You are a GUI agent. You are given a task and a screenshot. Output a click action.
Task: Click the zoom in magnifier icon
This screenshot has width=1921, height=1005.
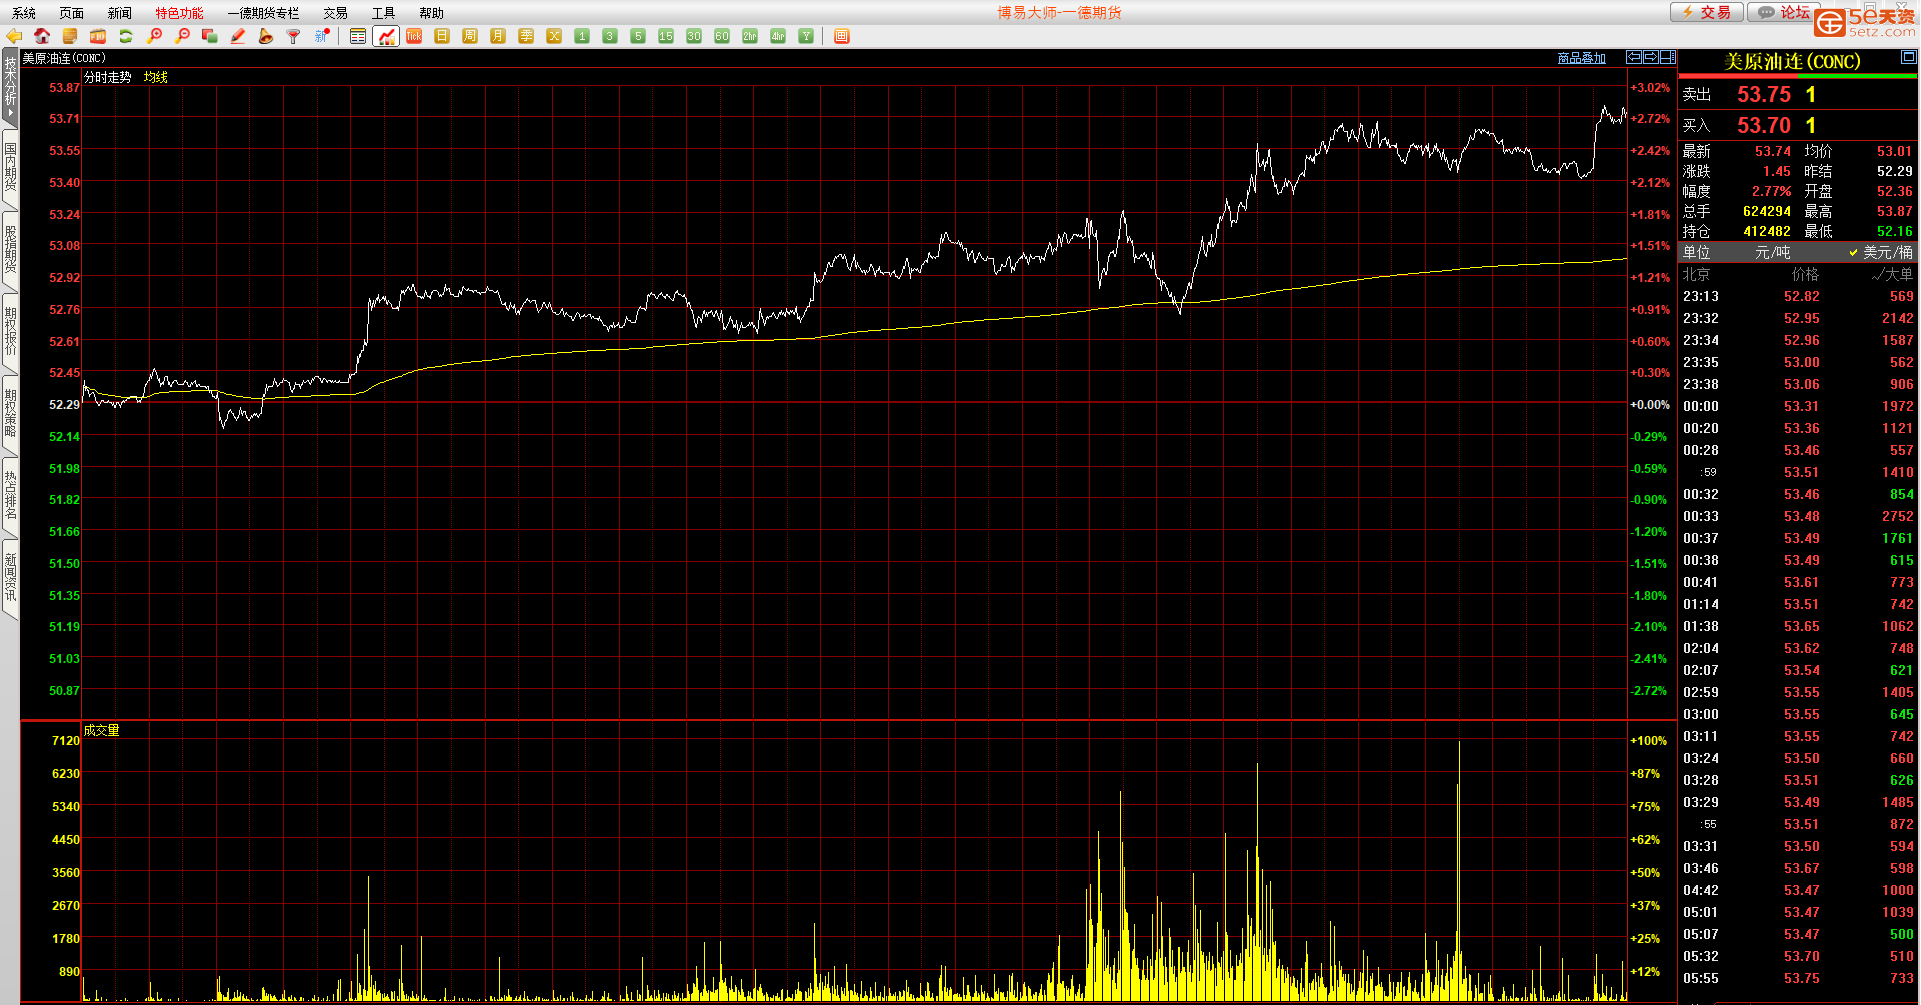click(154, 36)
